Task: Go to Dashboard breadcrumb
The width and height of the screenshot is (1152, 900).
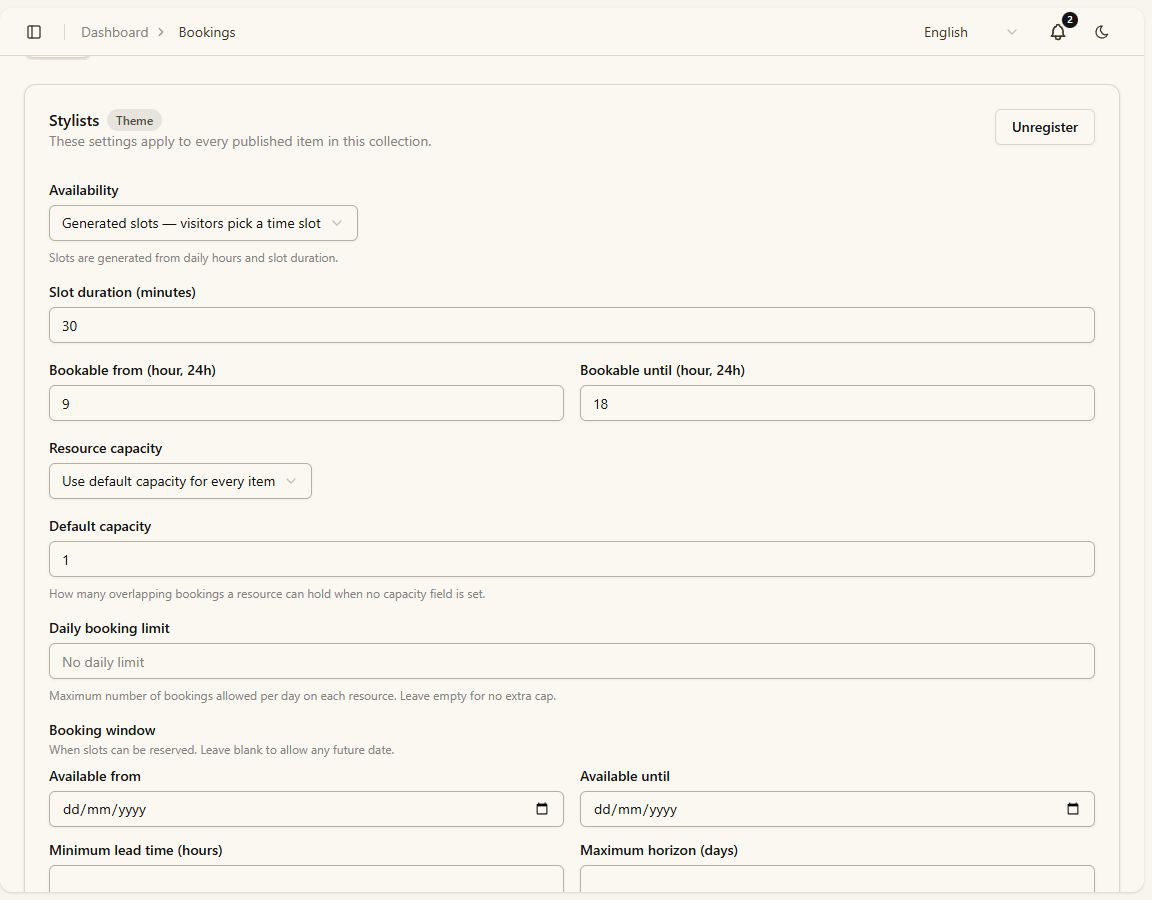Action: [115, 32]
